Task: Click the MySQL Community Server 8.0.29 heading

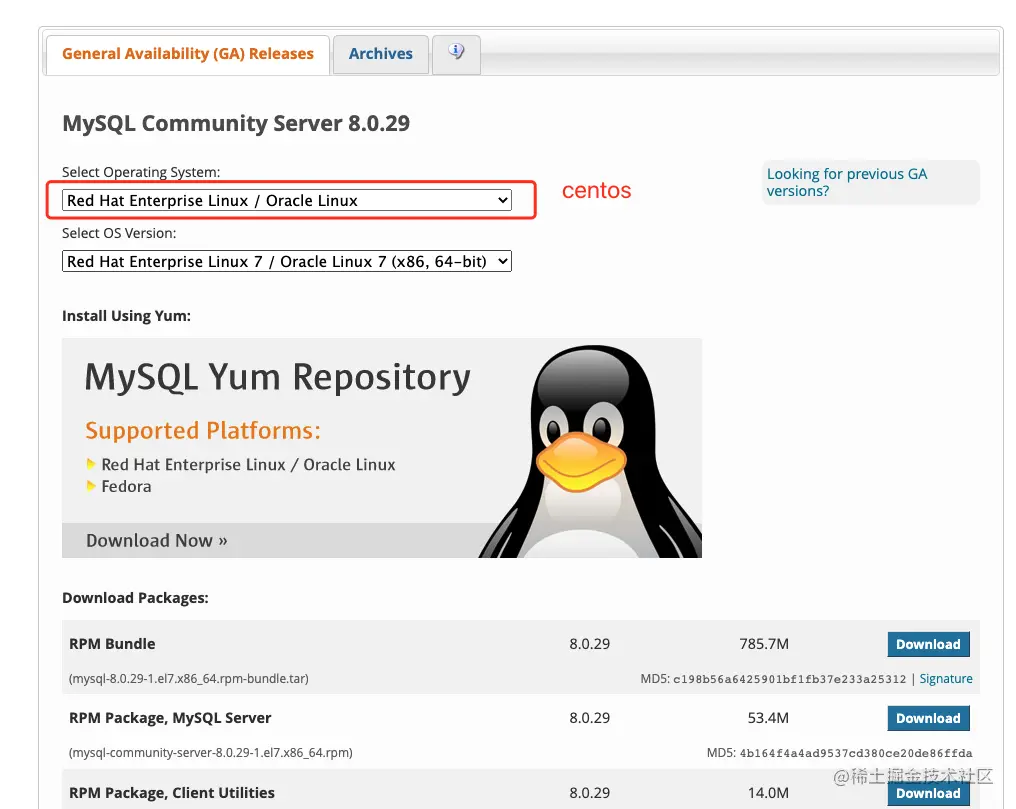Action: coord(236,123)
